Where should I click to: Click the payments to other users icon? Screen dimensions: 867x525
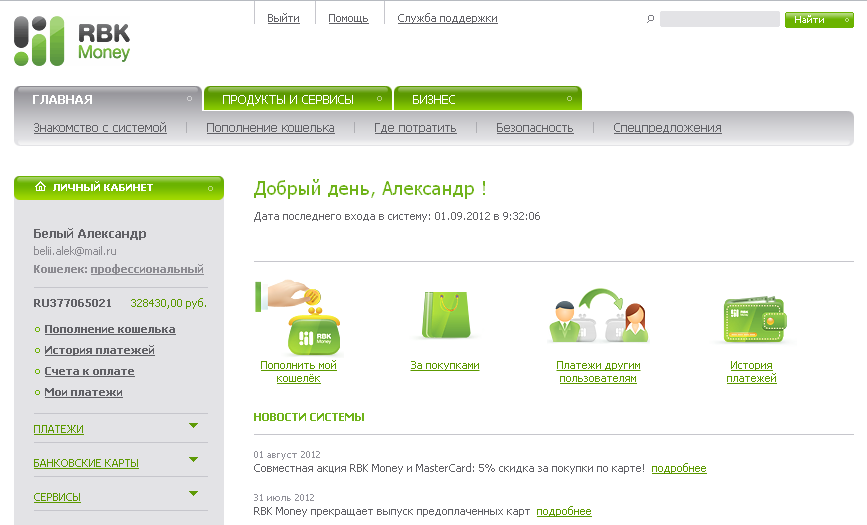coord(599,315)
